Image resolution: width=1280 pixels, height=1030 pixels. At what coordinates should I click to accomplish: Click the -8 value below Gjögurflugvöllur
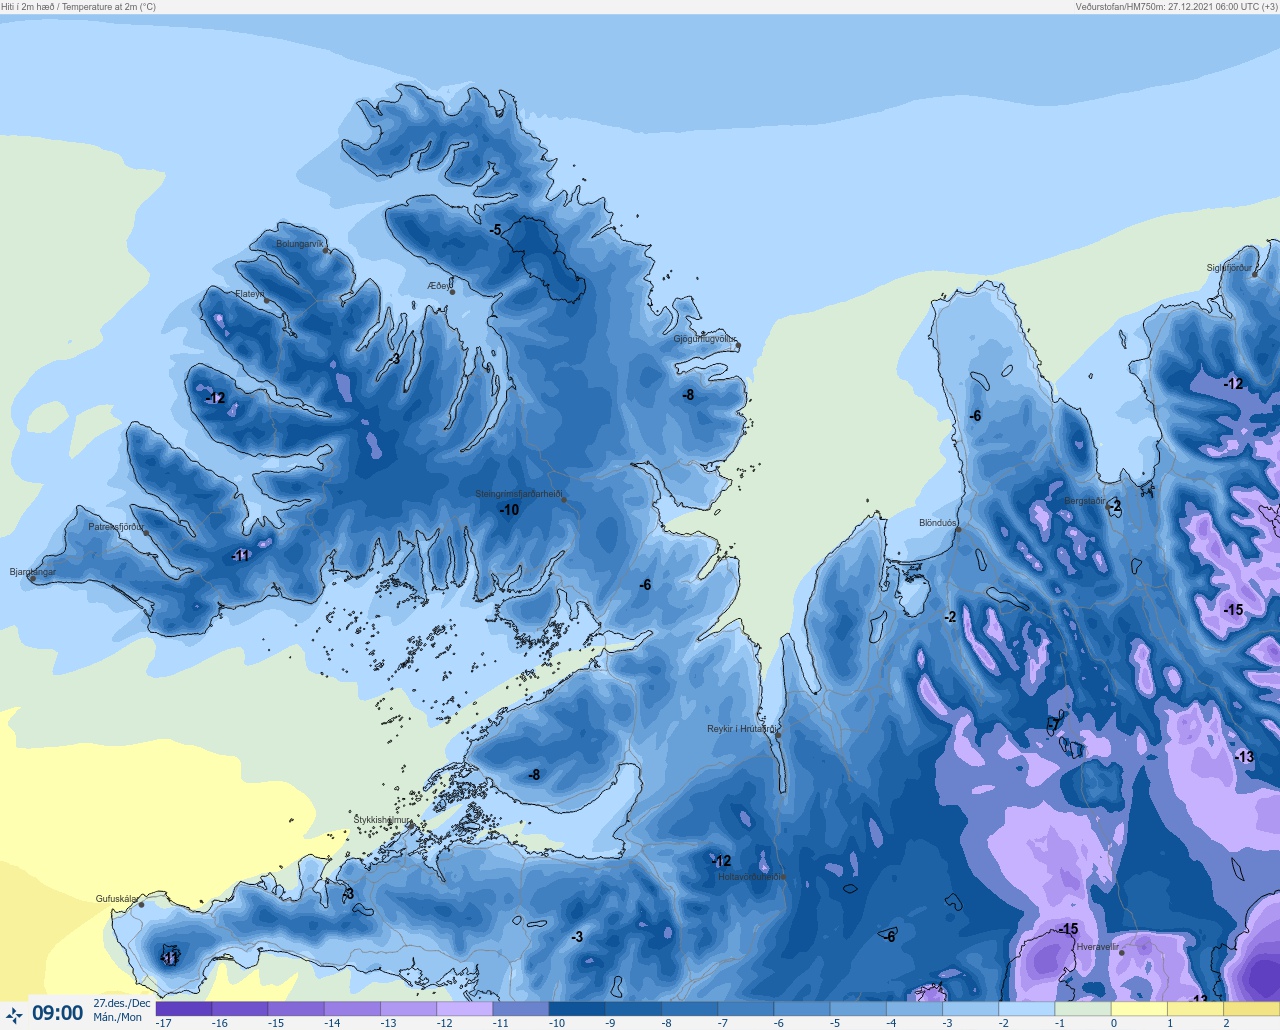pos(688,395)
